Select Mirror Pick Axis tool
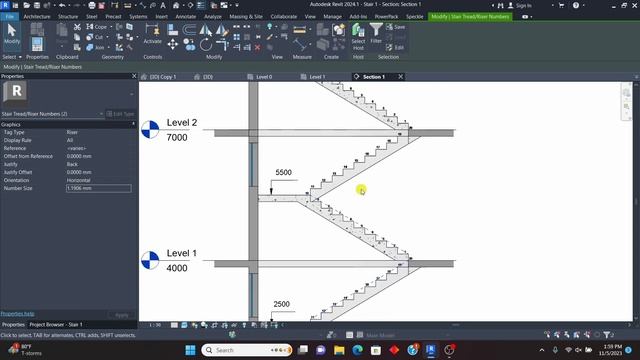 click(x=205, y=29)
